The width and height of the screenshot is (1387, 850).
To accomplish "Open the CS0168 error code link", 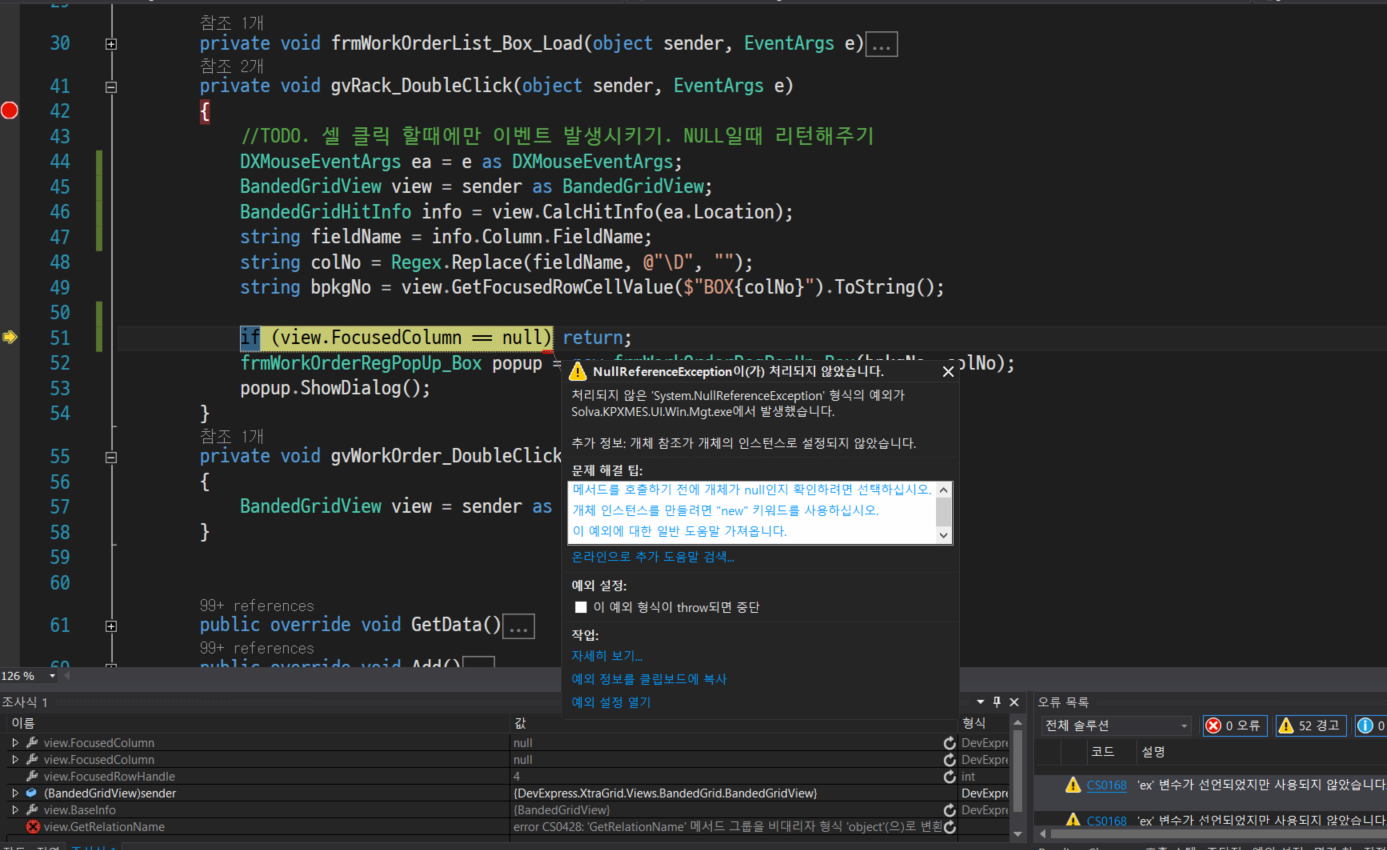I will click(x=1106, y=785).
